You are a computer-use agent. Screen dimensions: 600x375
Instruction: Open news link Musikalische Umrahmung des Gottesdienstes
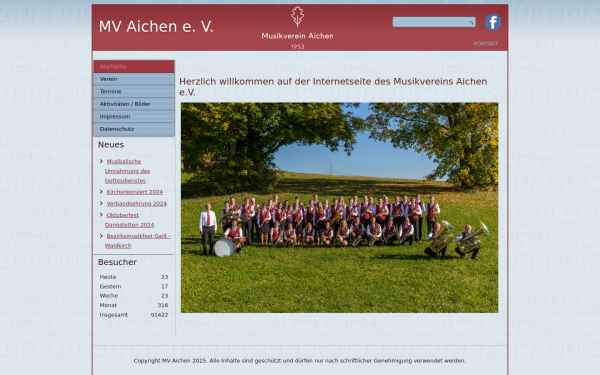tap(127, 171)
